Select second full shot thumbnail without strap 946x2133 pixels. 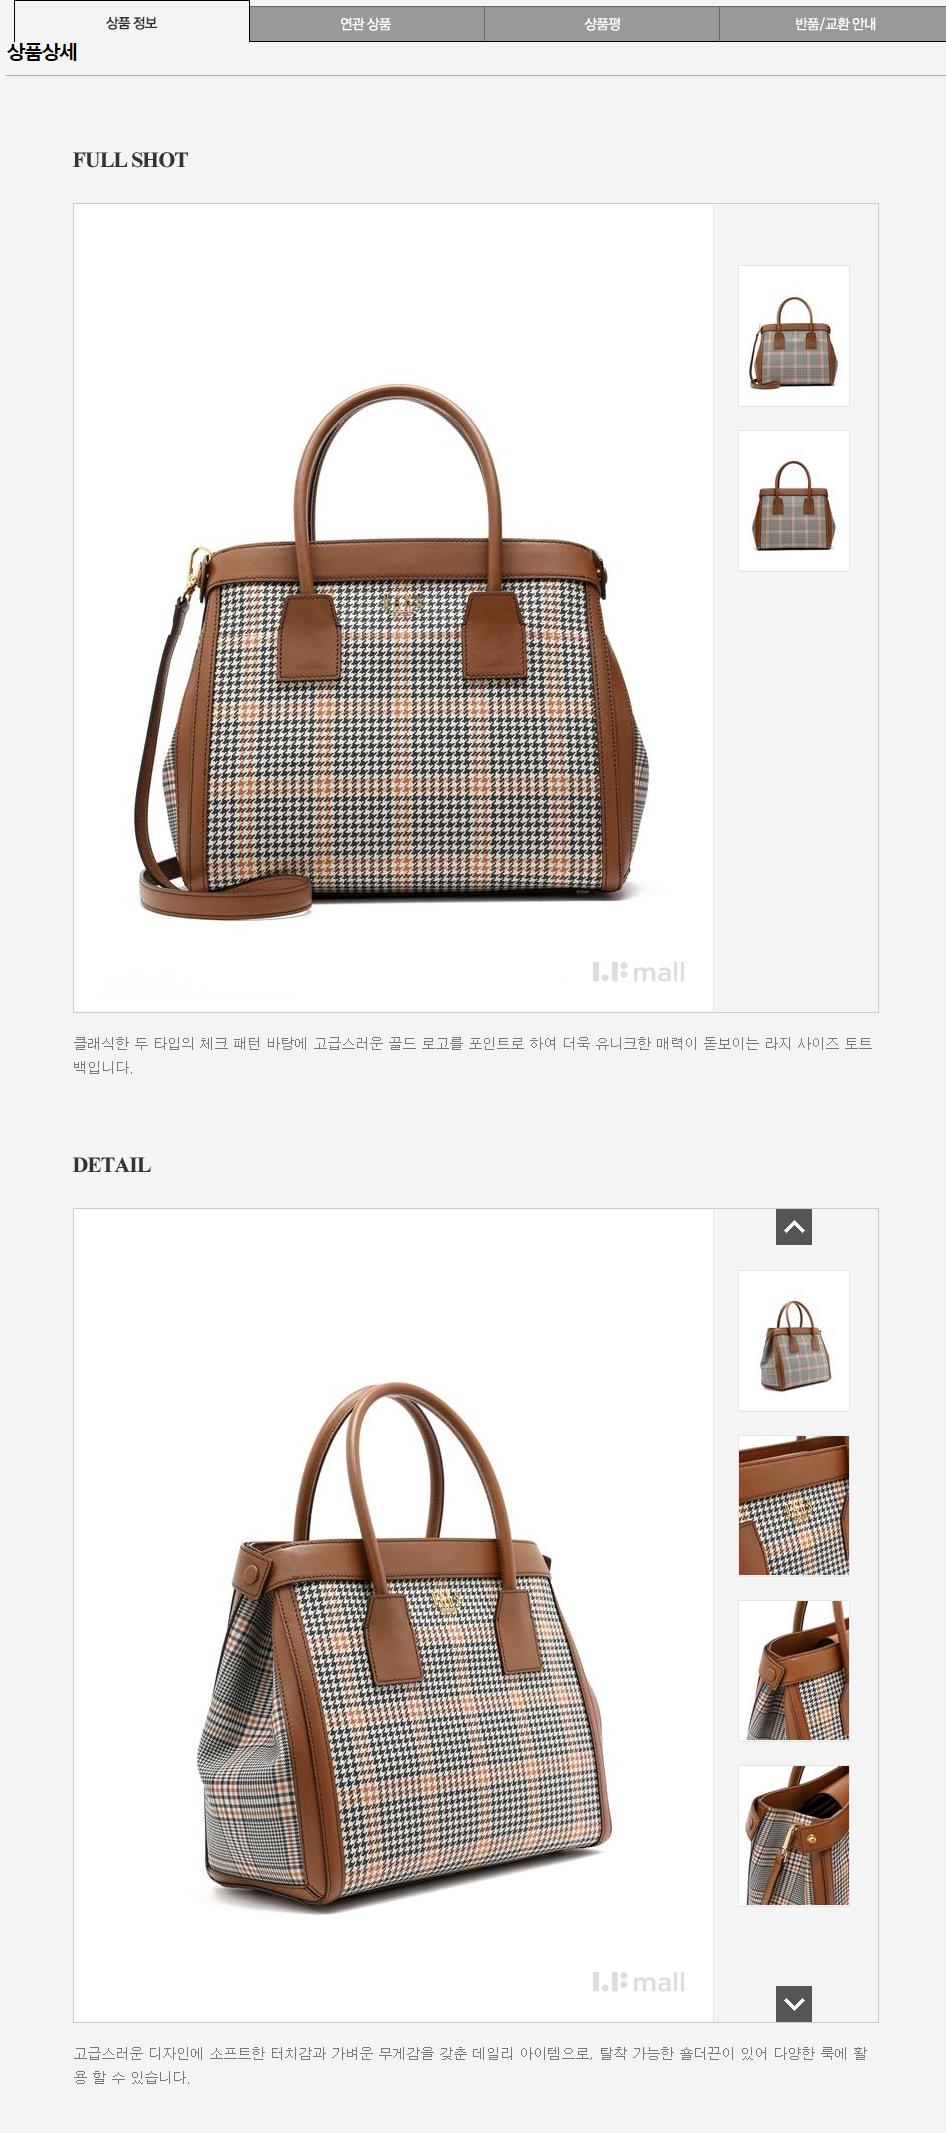794,501
